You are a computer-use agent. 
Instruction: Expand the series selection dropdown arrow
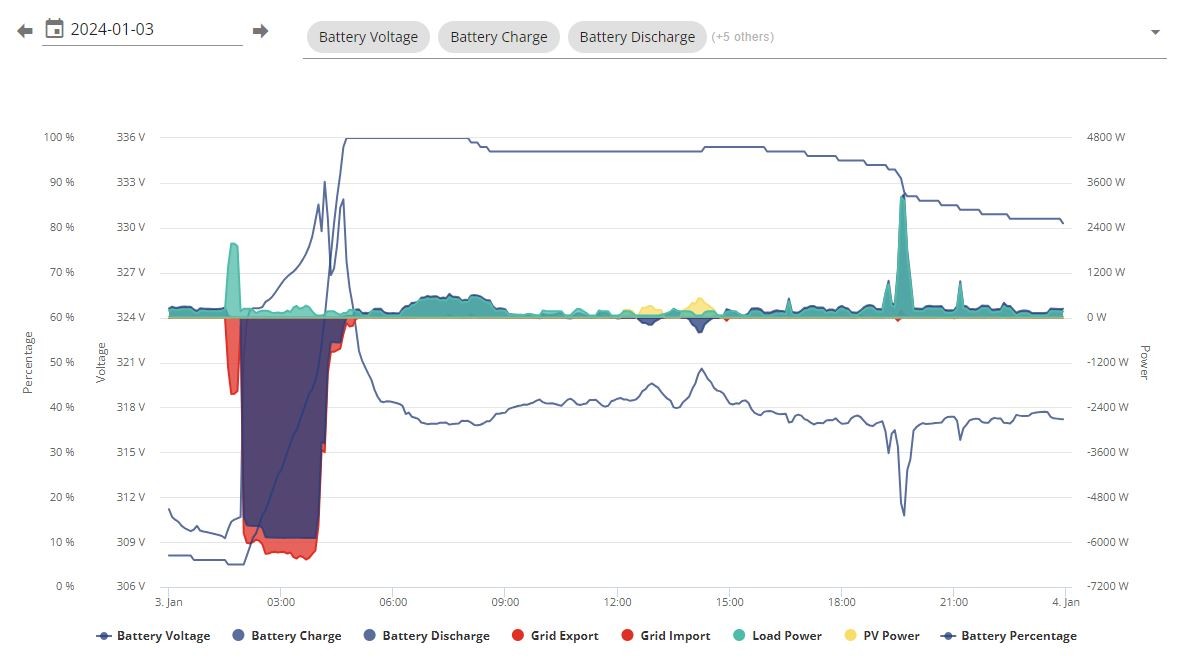click(1155, 32)
